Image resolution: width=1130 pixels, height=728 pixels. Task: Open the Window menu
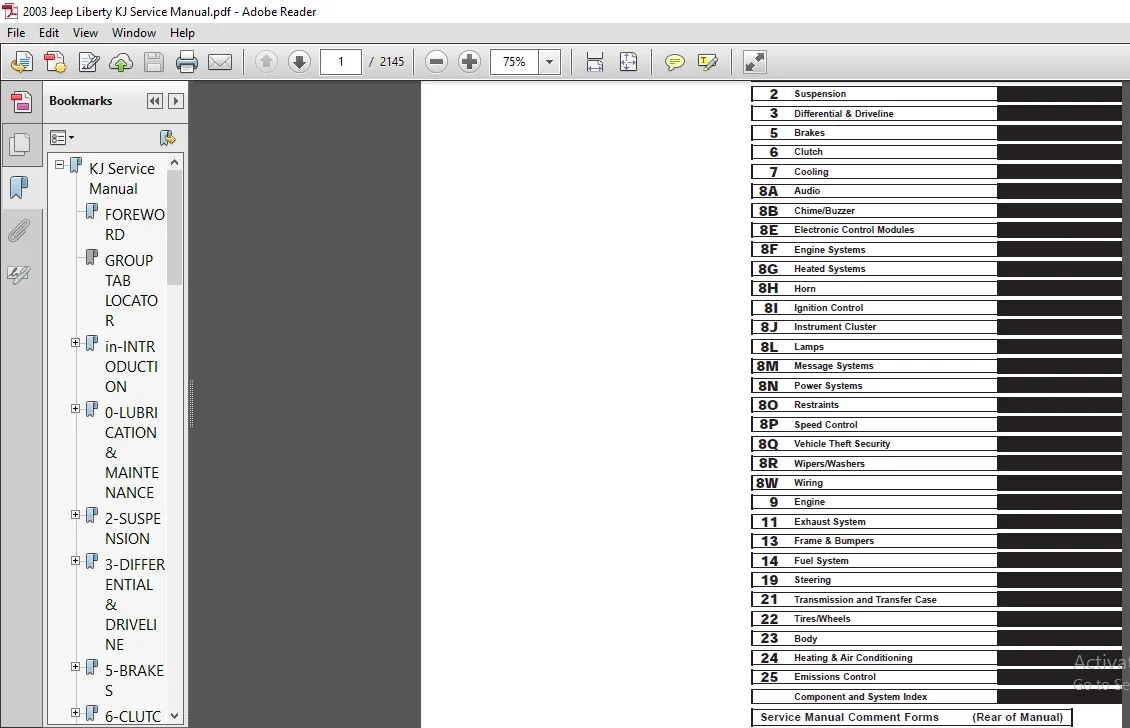[134, 32]
